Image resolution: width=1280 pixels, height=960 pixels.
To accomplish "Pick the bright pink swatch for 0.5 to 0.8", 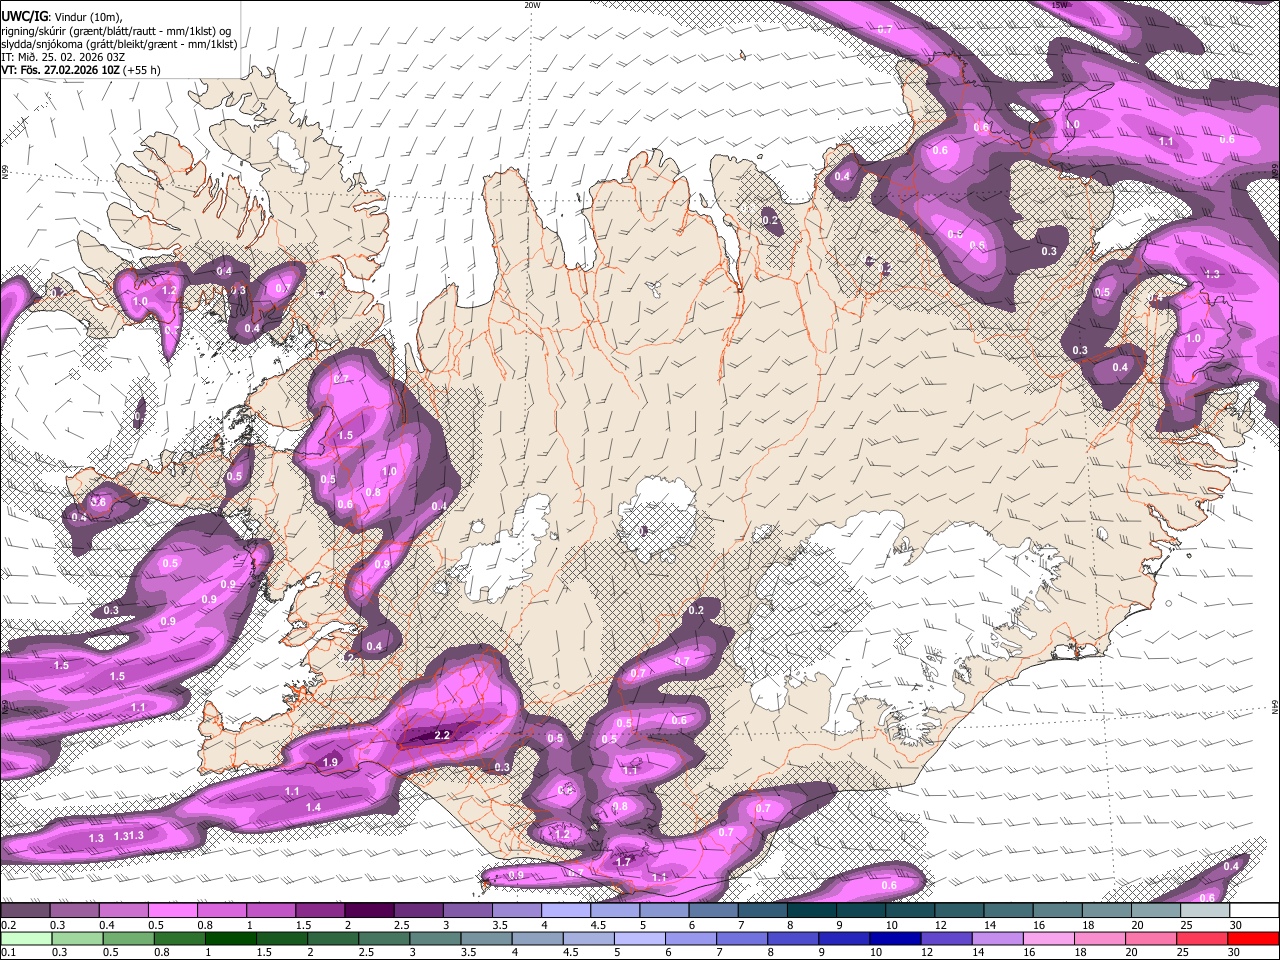I will coord(172,911).
